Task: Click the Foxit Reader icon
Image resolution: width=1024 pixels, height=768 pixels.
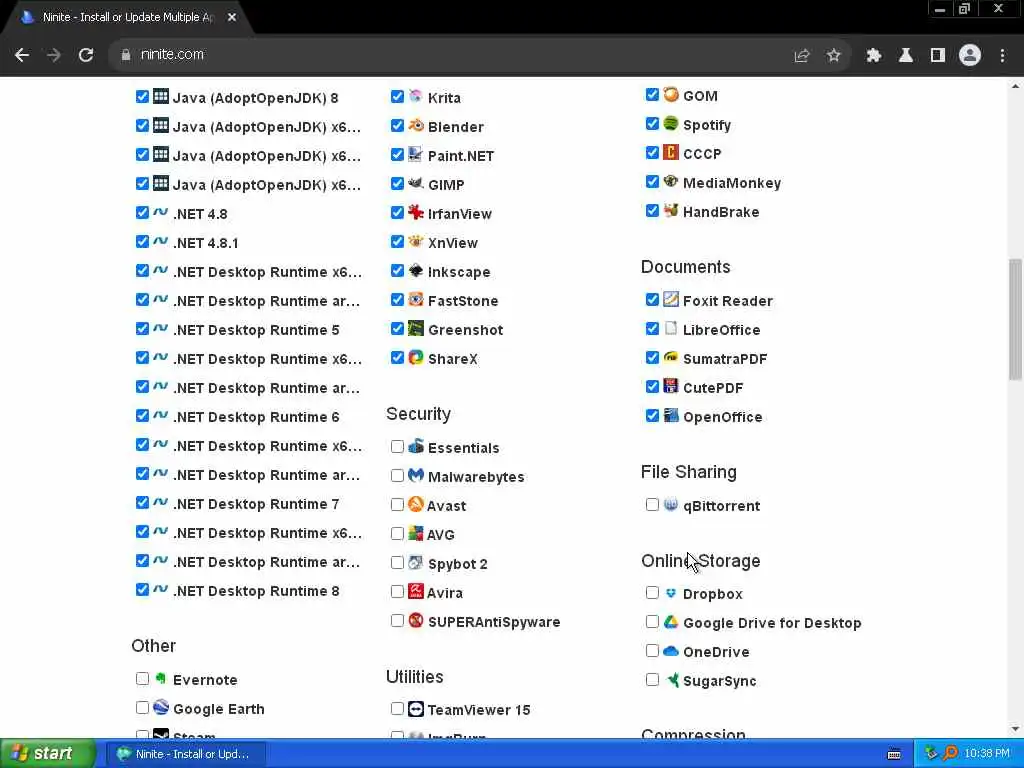Action: [671, 299]
